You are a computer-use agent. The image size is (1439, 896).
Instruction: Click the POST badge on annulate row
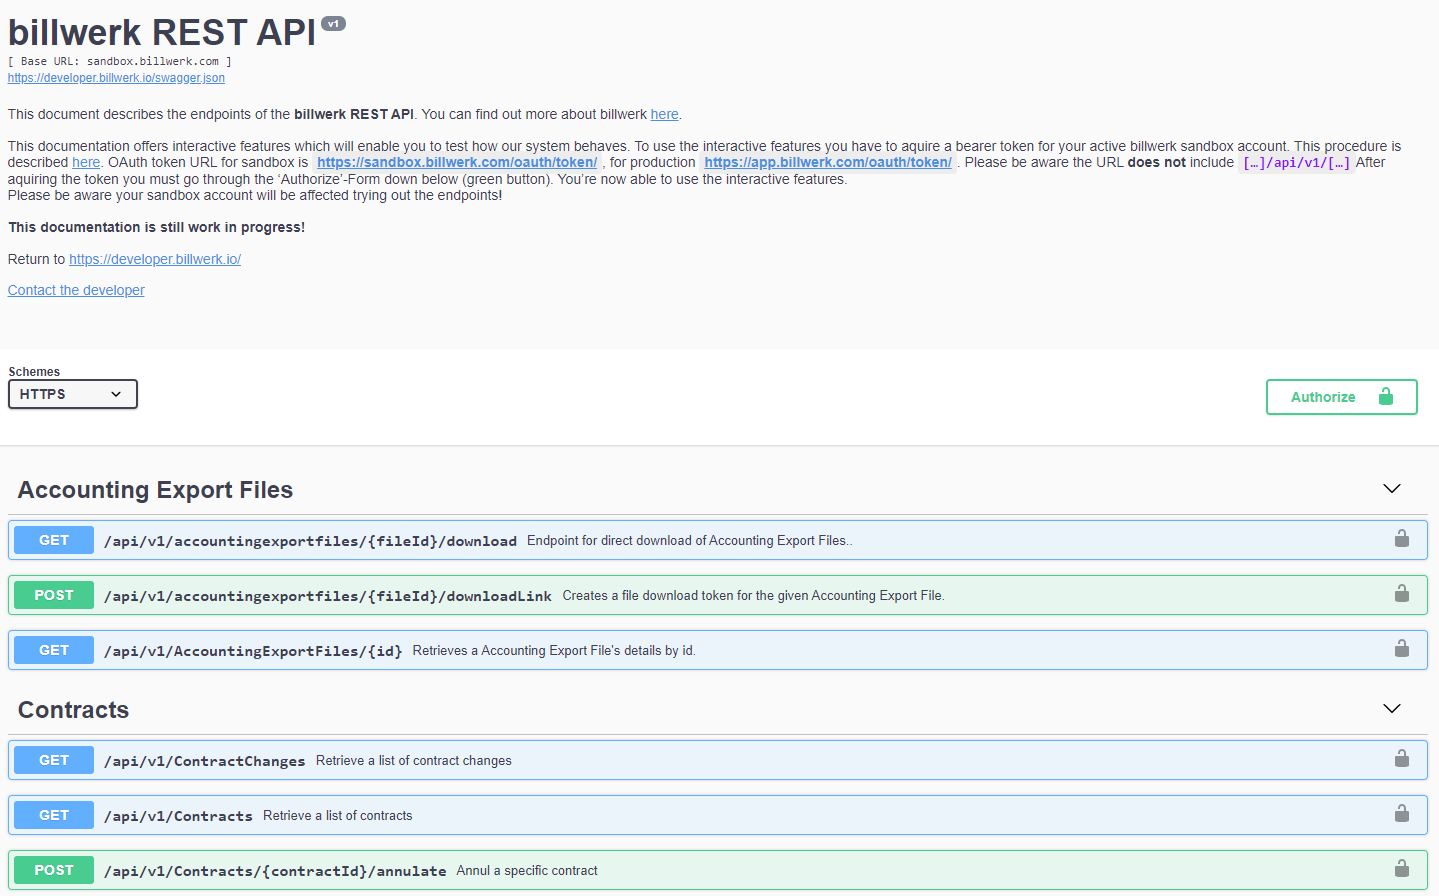click(54, 870)
